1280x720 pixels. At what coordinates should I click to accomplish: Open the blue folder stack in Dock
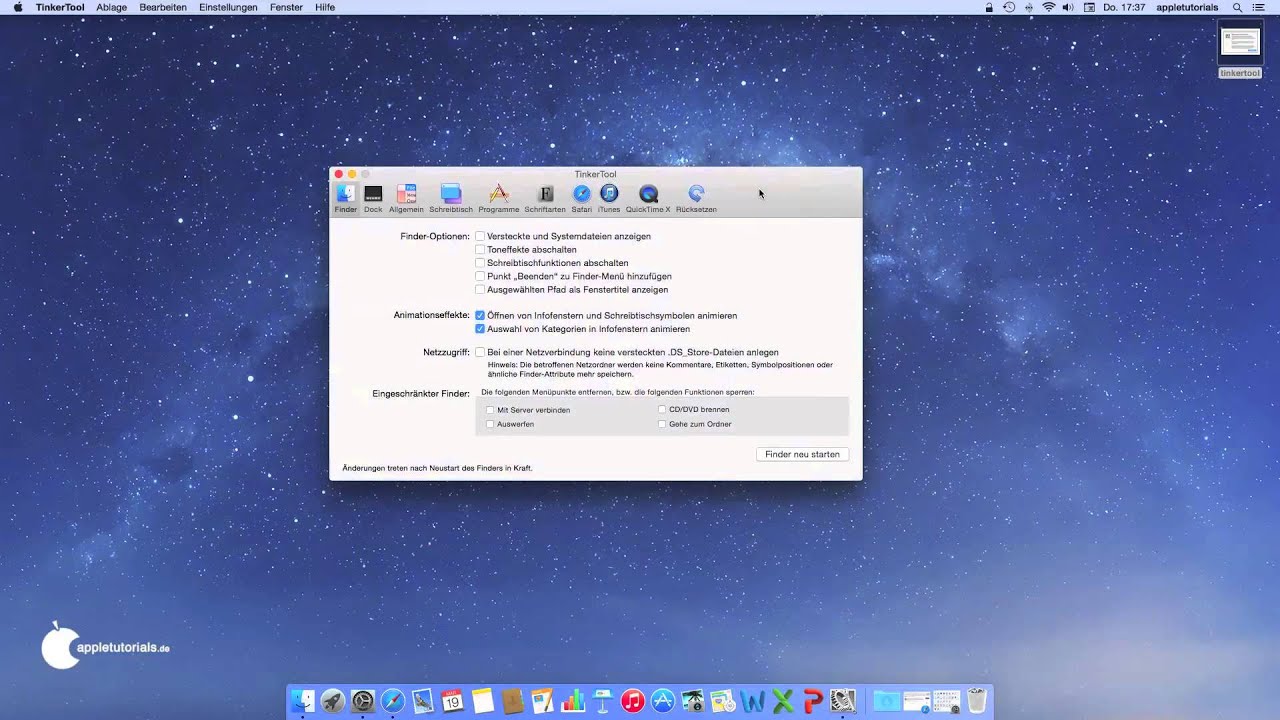(x=886, y=701)
